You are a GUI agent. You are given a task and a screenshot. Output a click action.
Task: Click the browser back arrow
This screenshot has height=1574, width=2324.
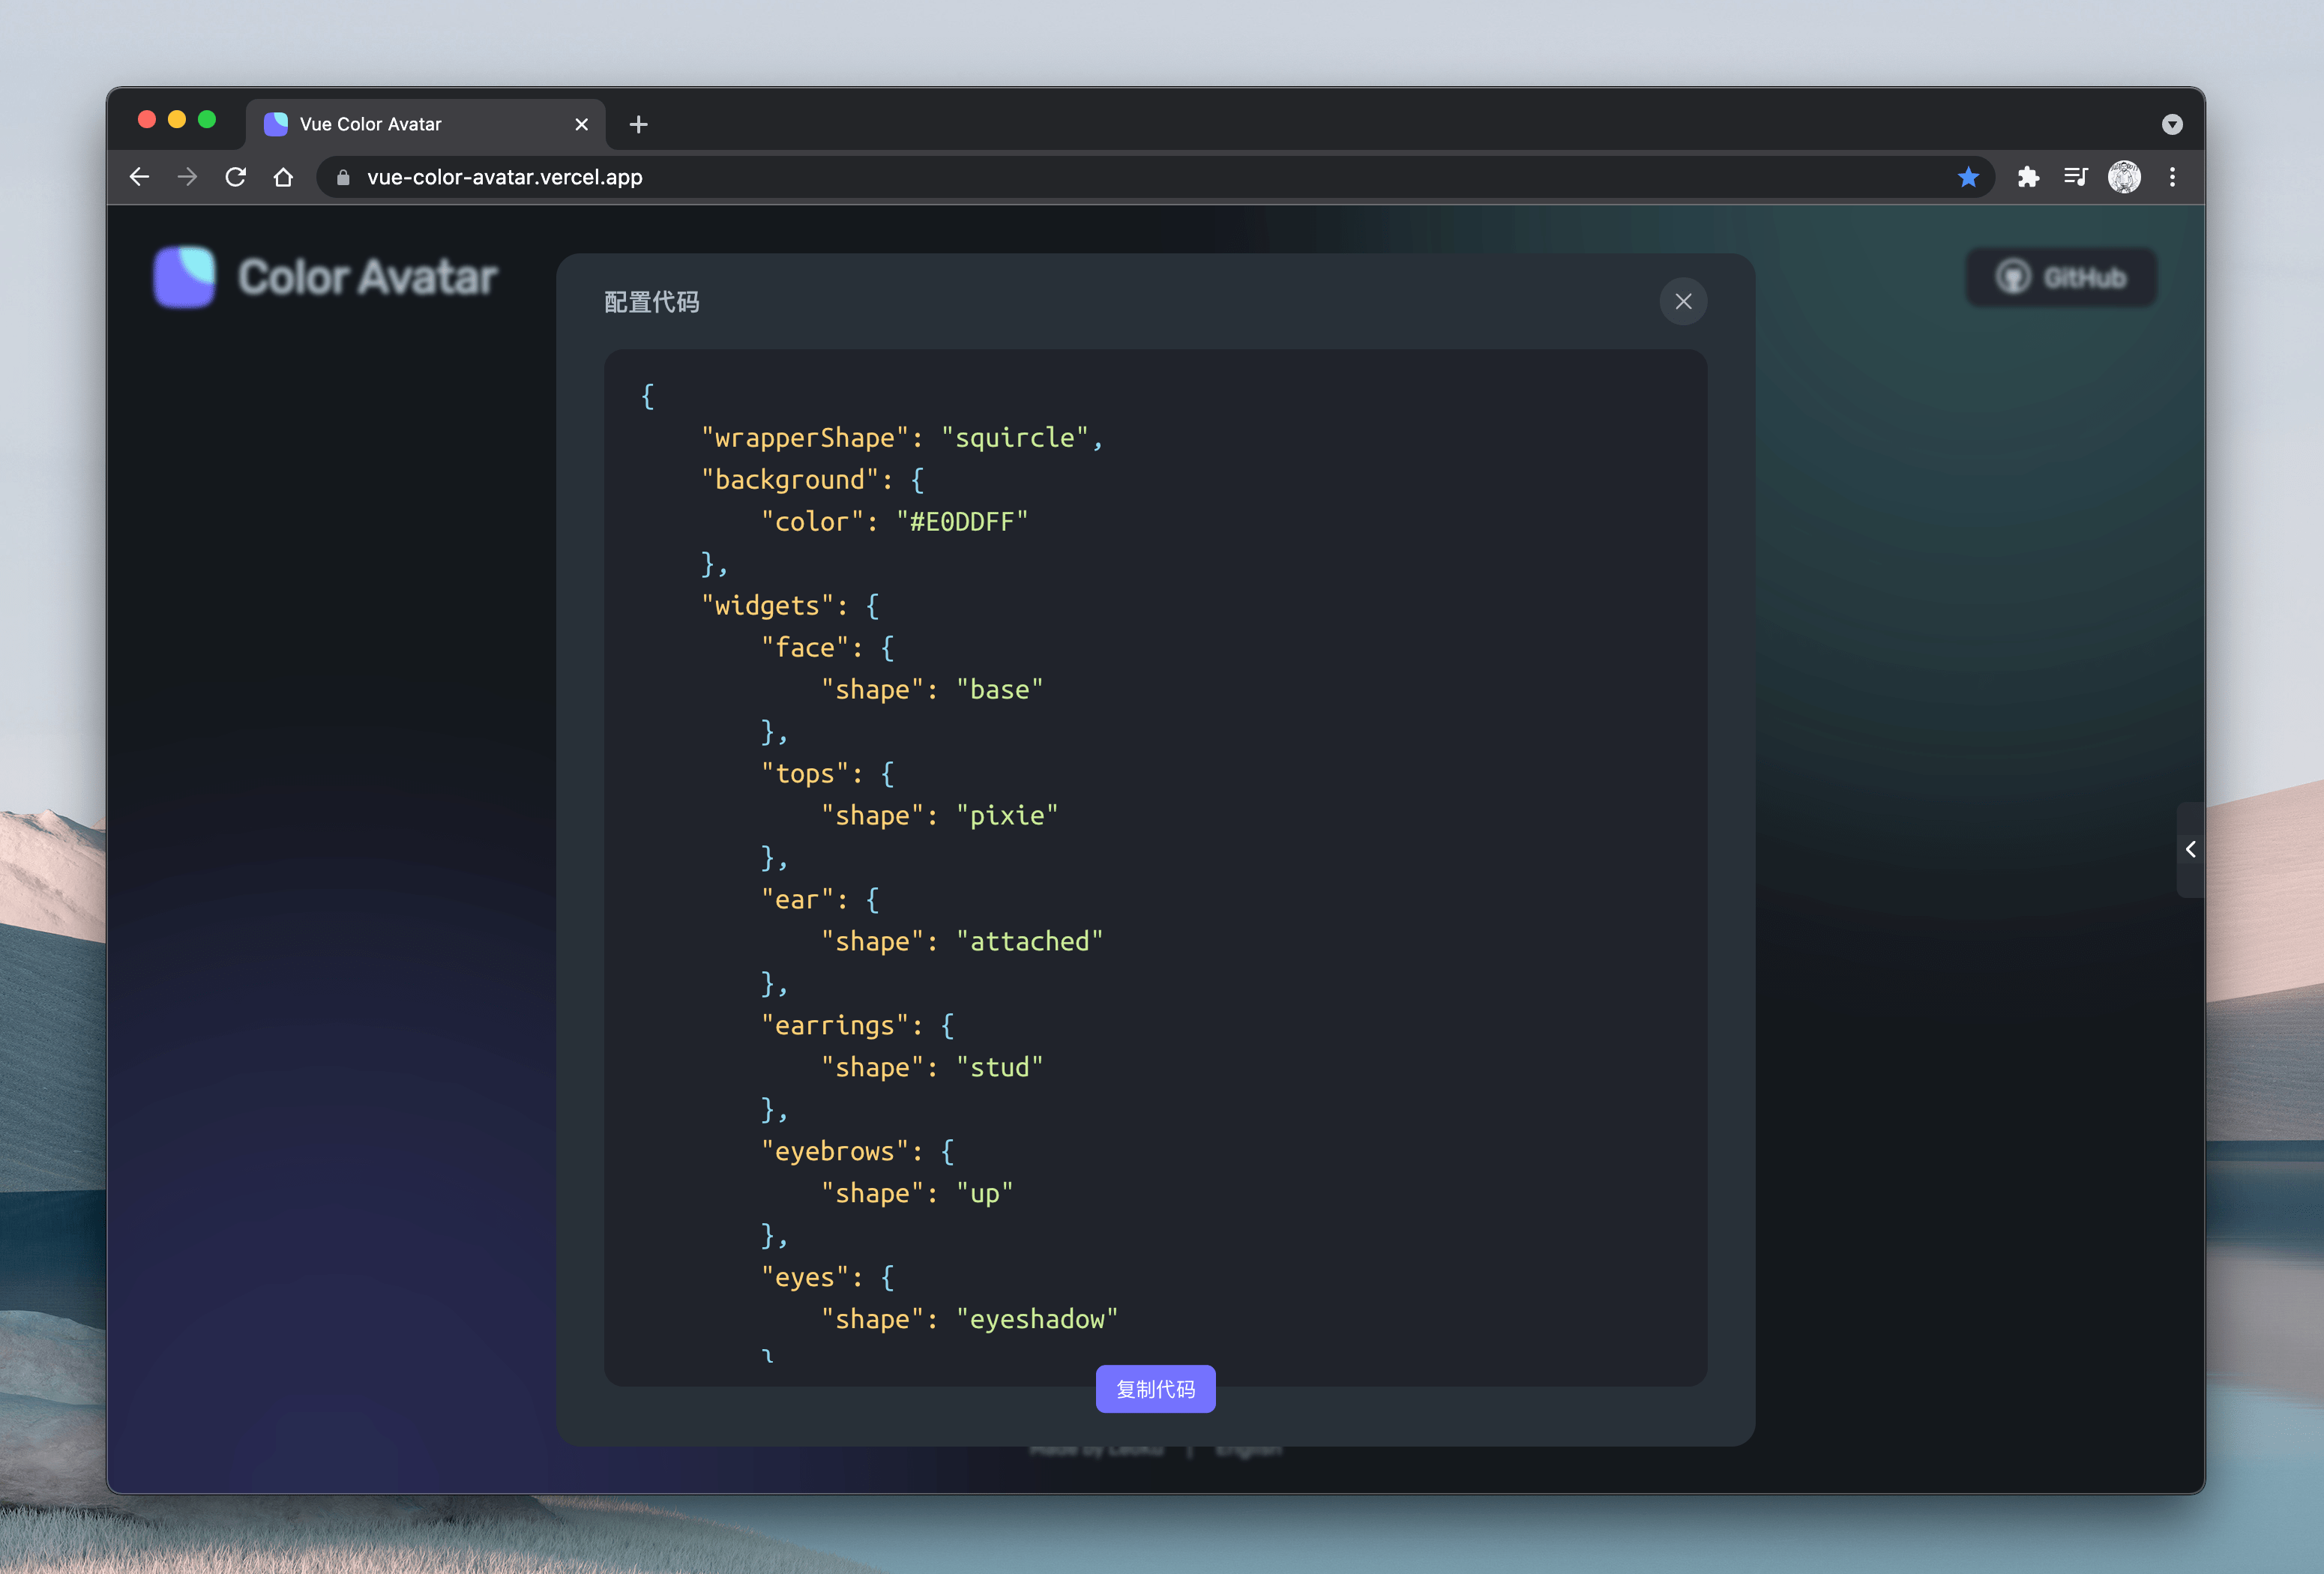coord(140,177)
